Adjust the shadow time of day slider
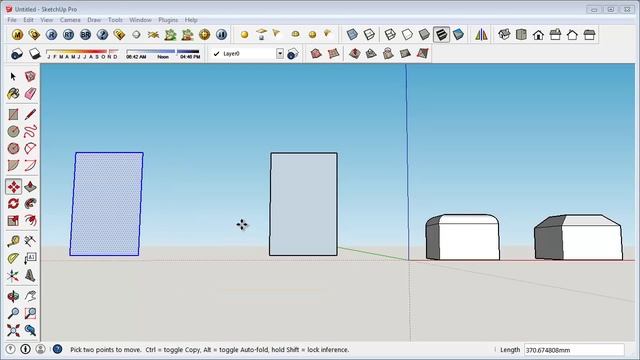The width and height of the screenshot is (640, 360). coord(163,54)
